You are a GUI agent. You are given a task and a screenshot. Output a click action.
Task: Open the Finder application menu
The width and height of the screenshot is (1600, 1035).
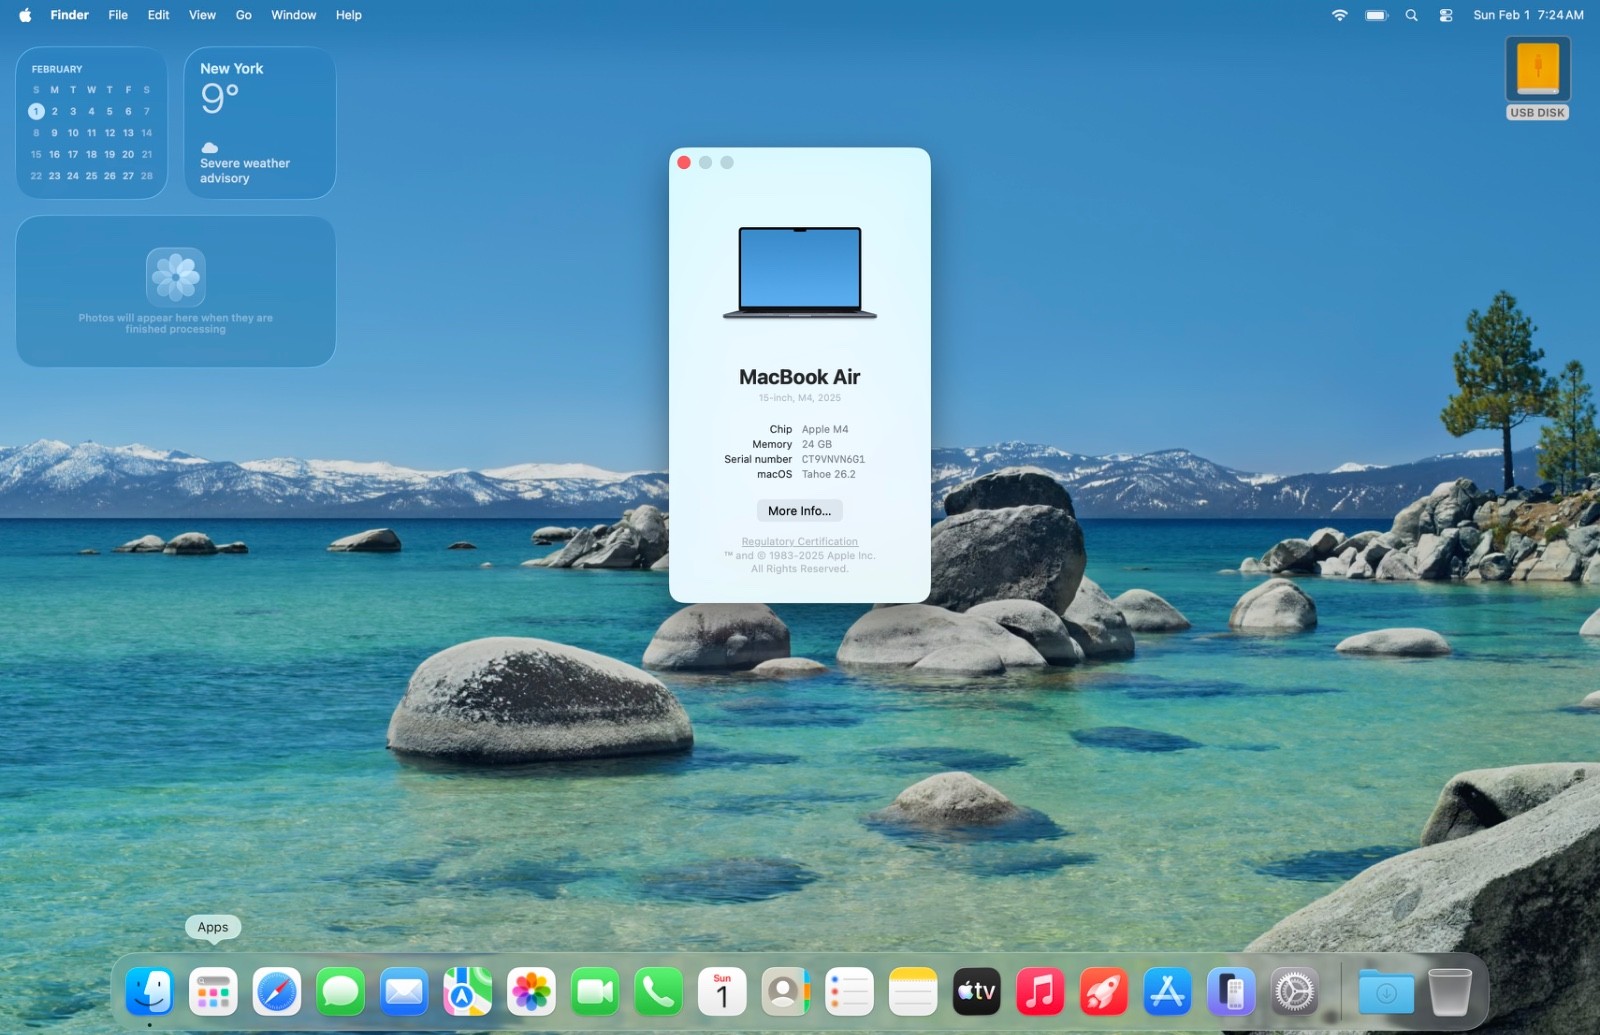click(x=70, y=15)
